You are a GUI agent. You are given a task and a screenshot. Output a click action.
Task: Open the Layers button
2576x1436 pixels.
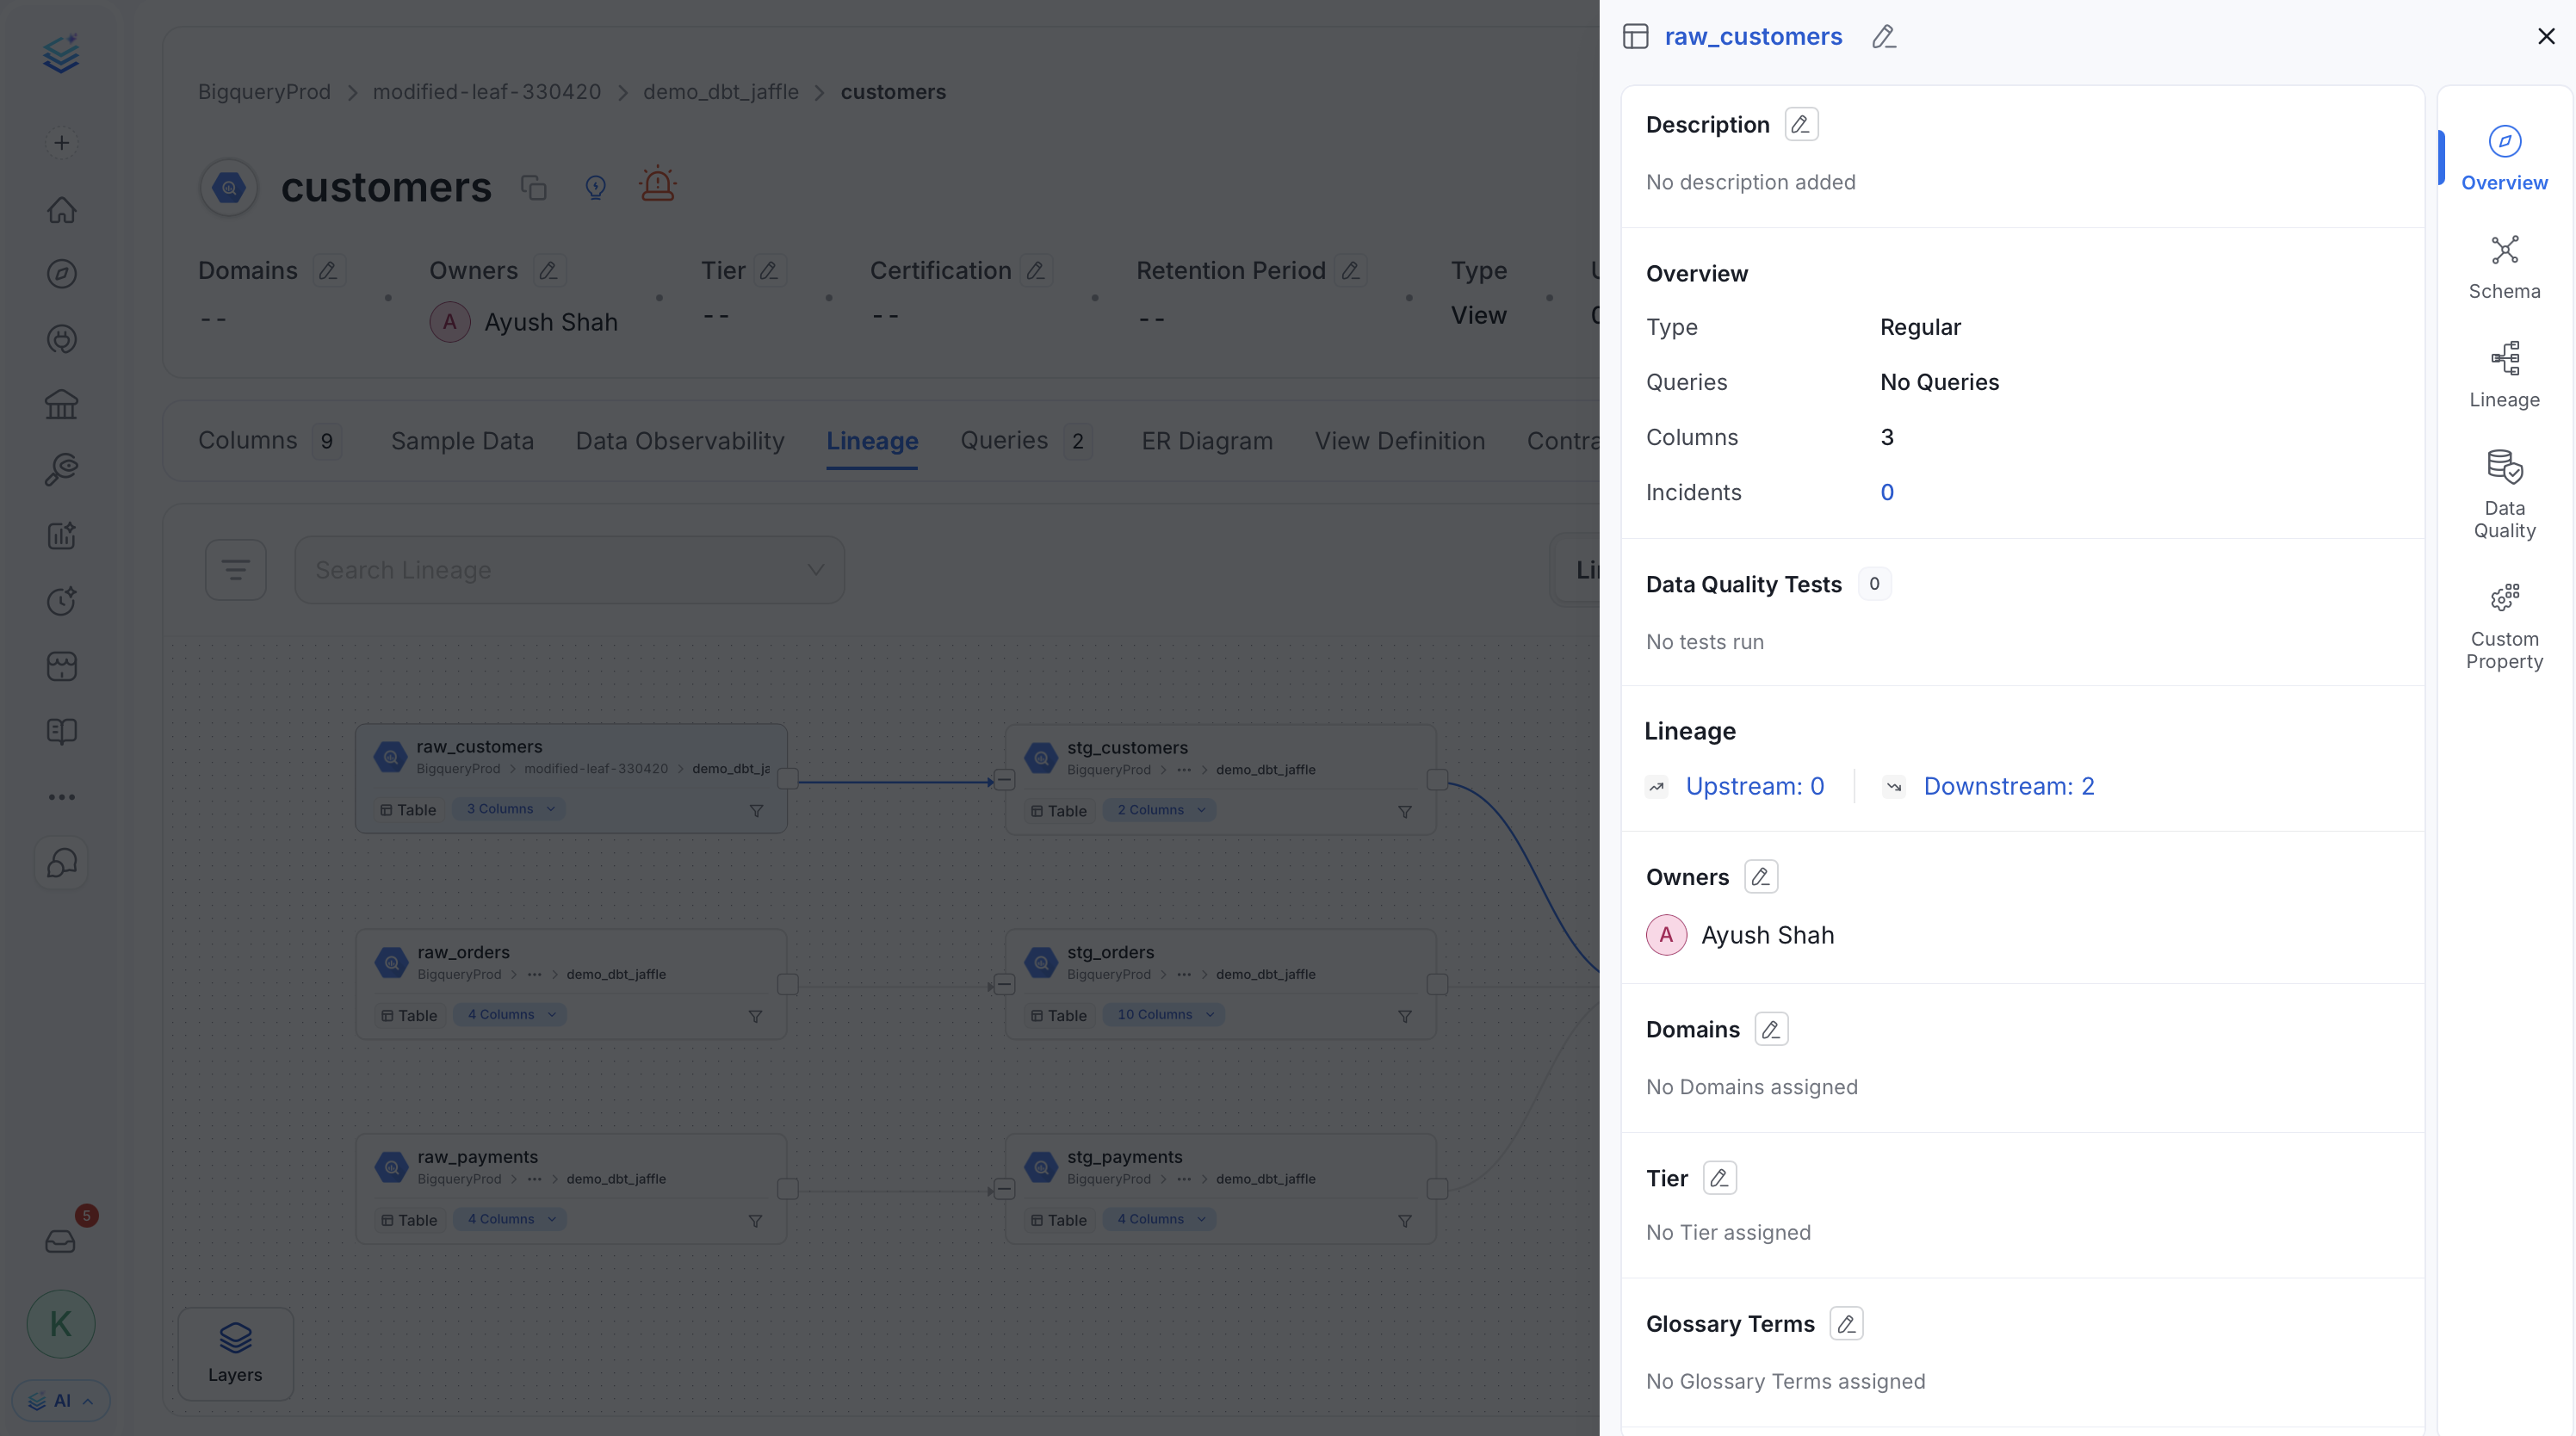click(x=235, y=1353)
